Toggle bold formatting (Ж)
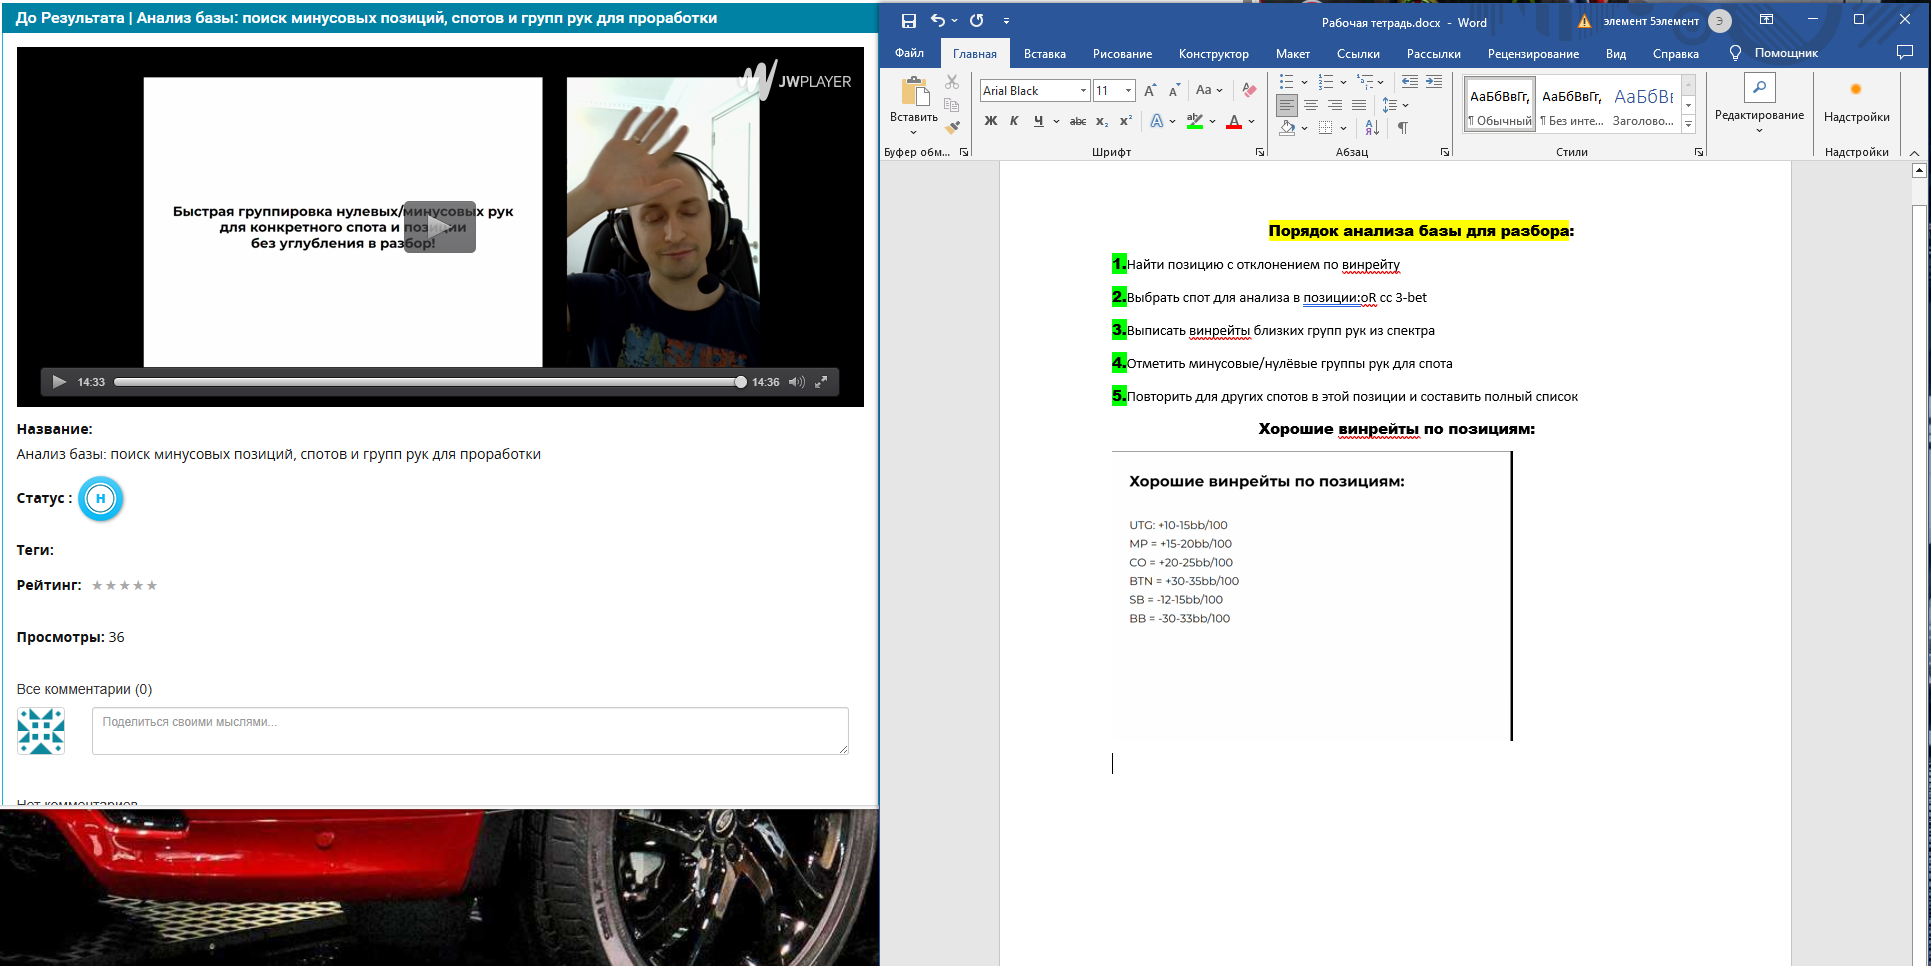1931x966 pixels. click(990, 121)
